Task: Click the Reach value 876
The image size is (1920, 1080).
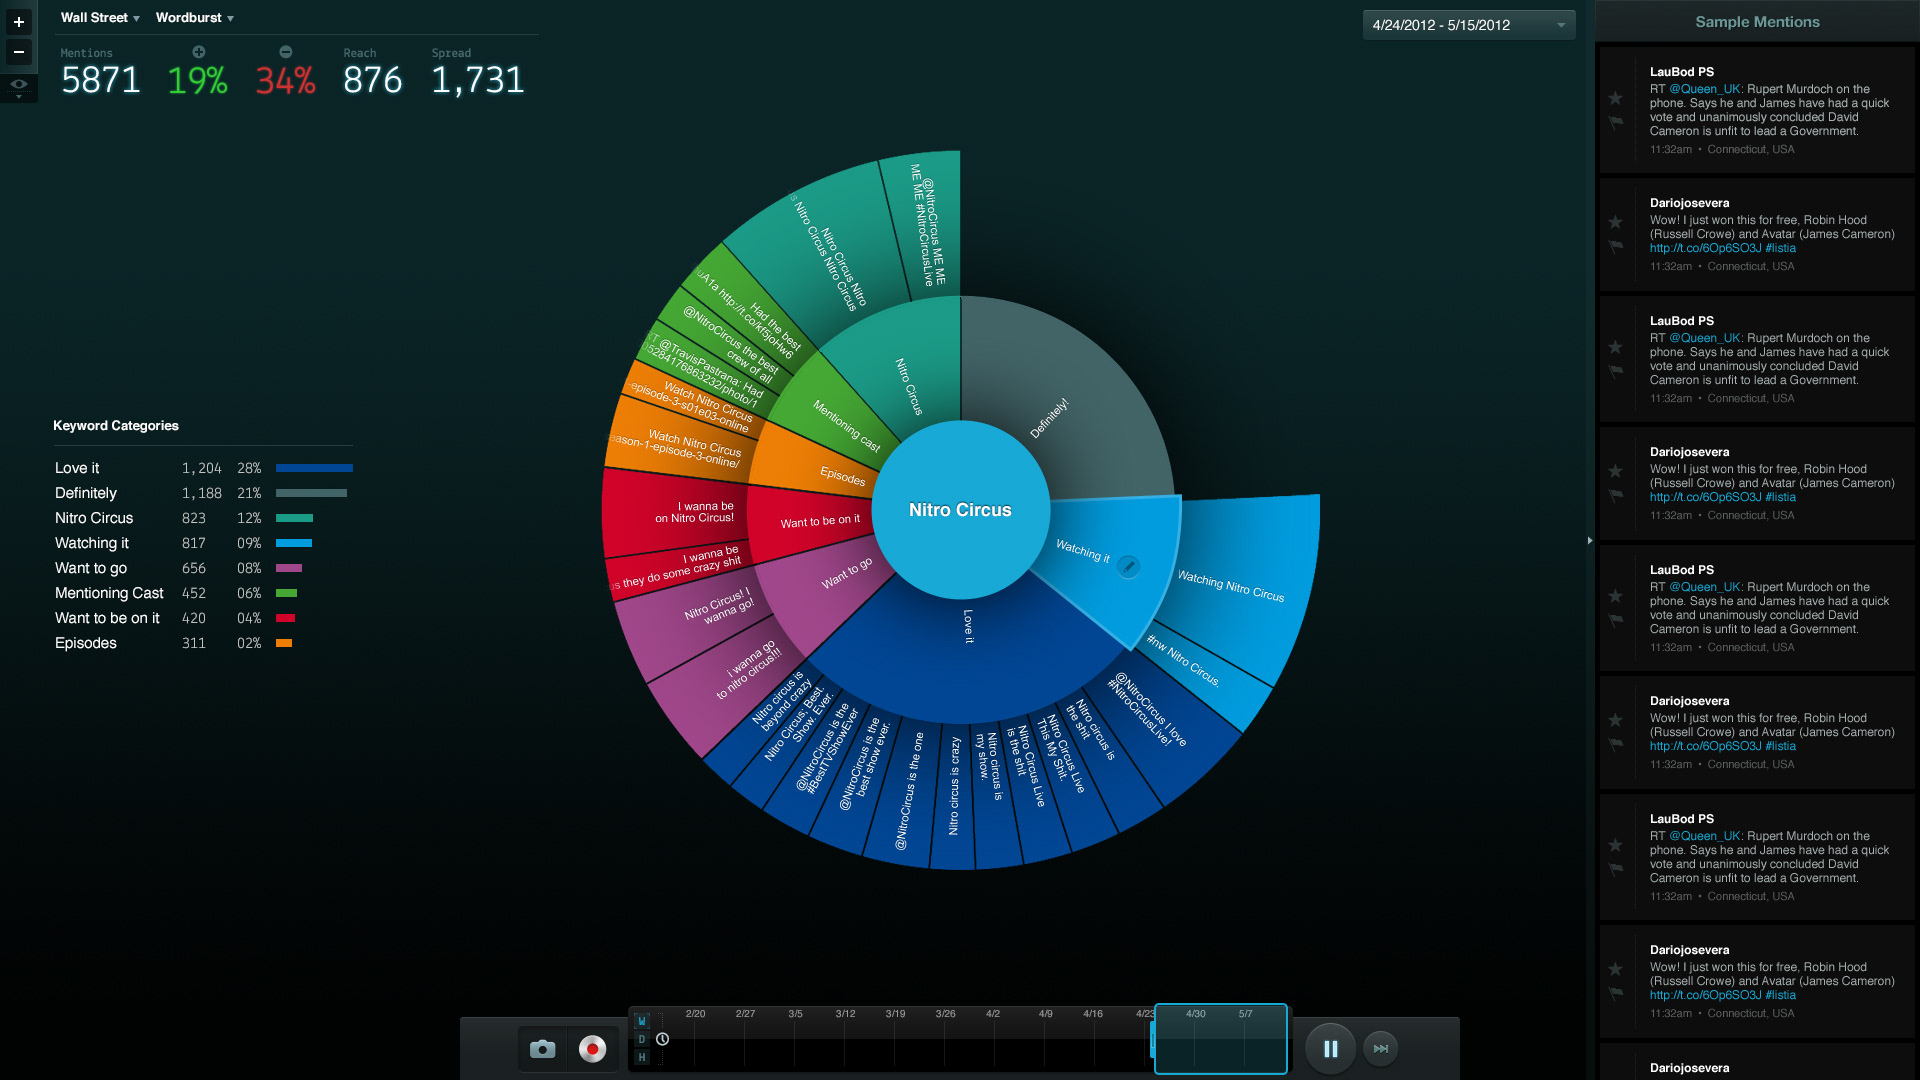Action: [x=372, y=80]
